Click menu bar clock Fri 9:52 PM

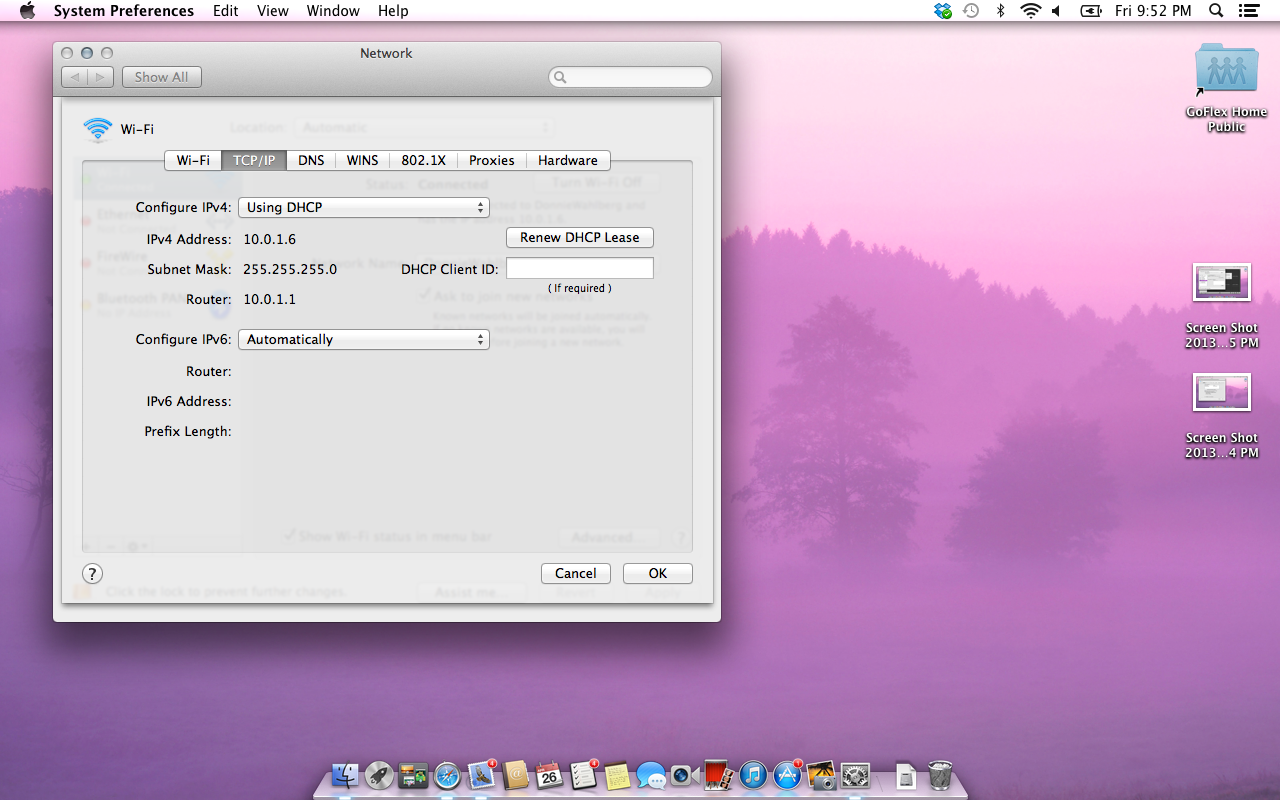[x=1153, y=11]
